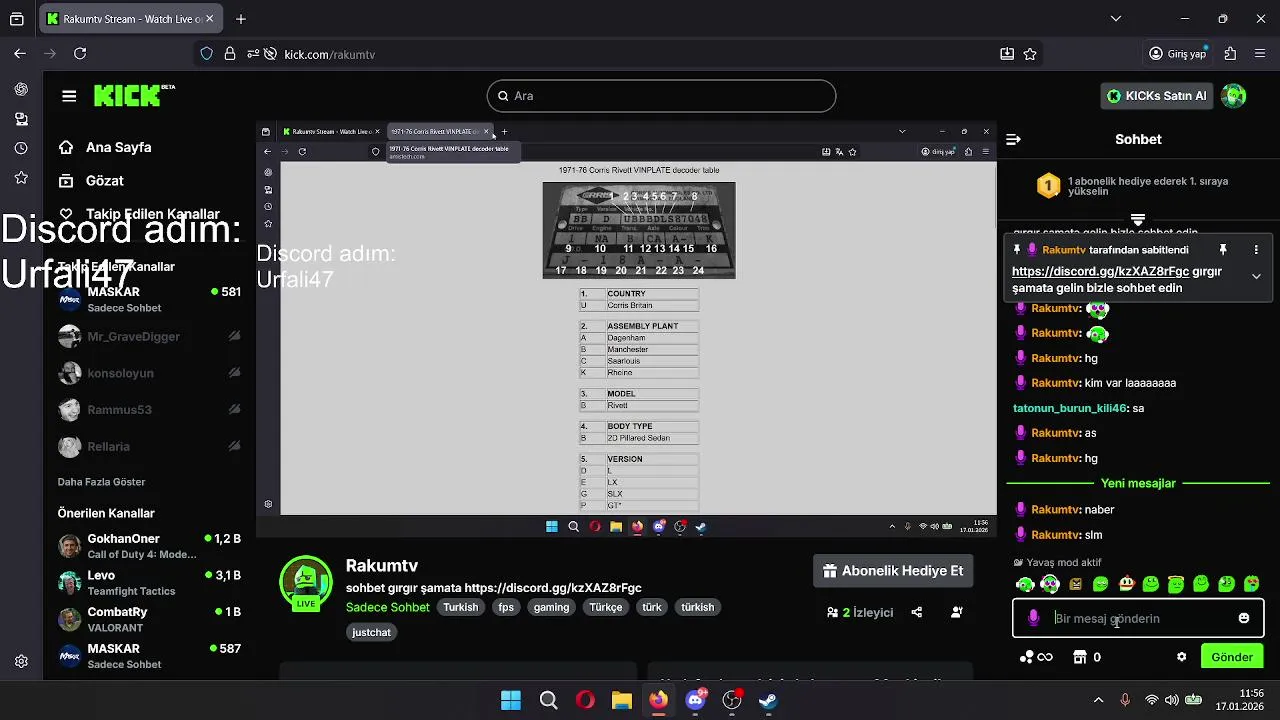Click the Bir mesaj gönderin chat input

point(1139,618)
